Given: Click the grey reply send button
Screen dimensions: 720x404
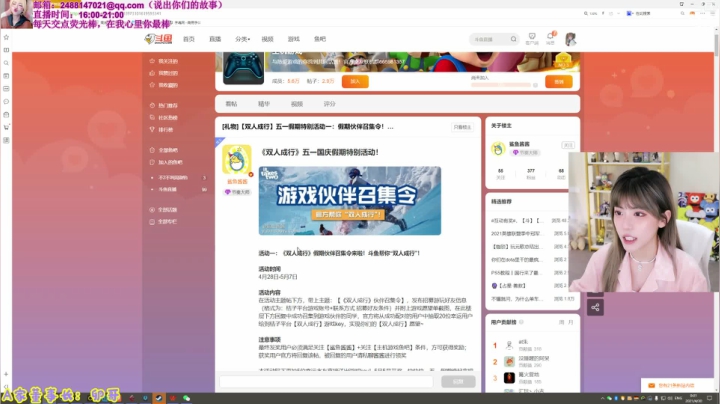Looking at the screenshot, I should (x=458, y=382).
